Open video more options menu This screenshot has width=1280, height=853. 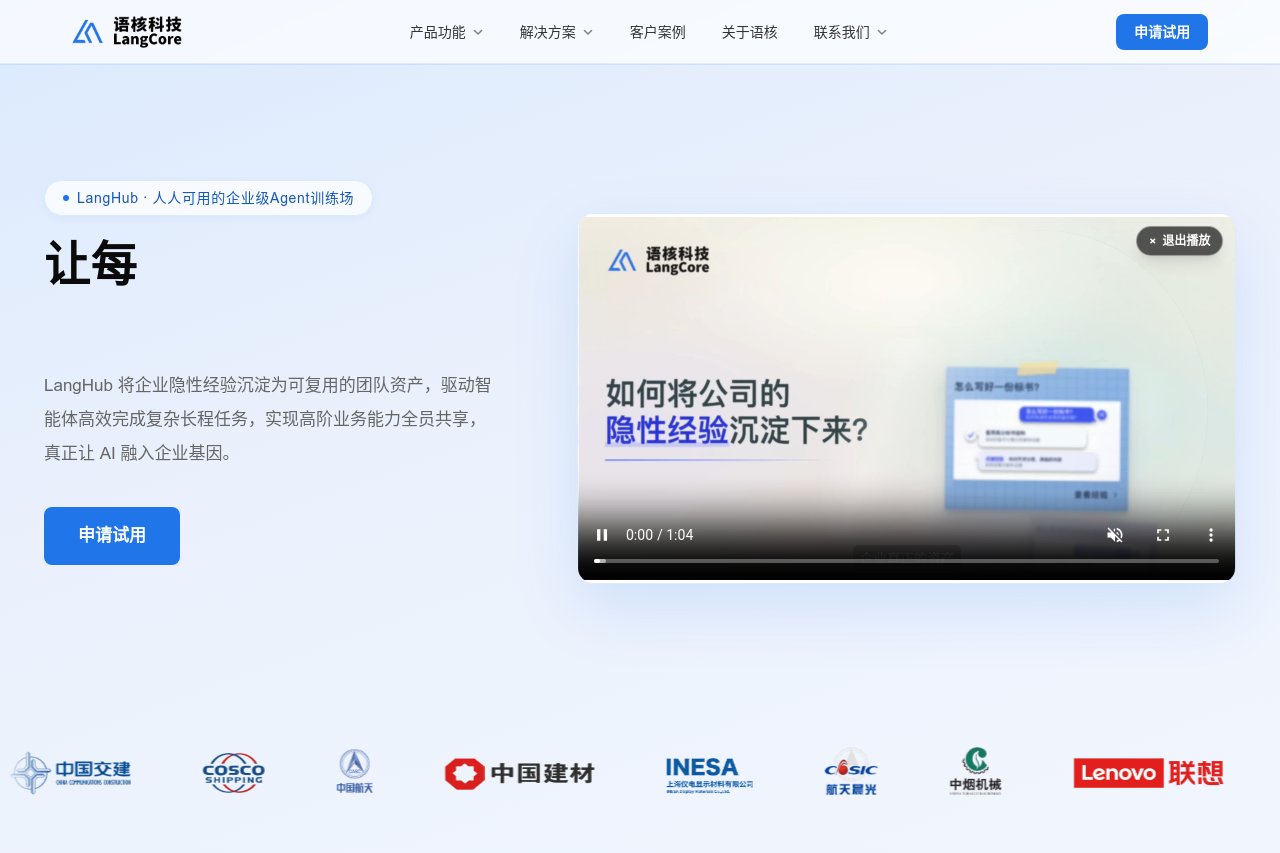pyautogui.click(x=1211, y=535)
